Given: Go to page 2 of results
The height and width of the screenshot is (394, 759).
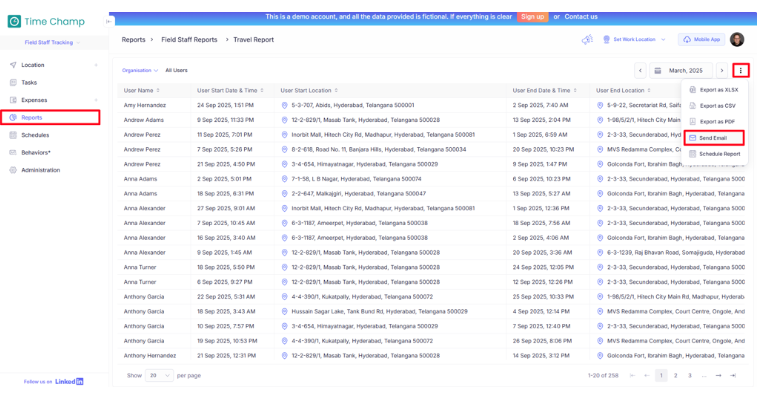Looking at the screenshot, I should (675, 376).
